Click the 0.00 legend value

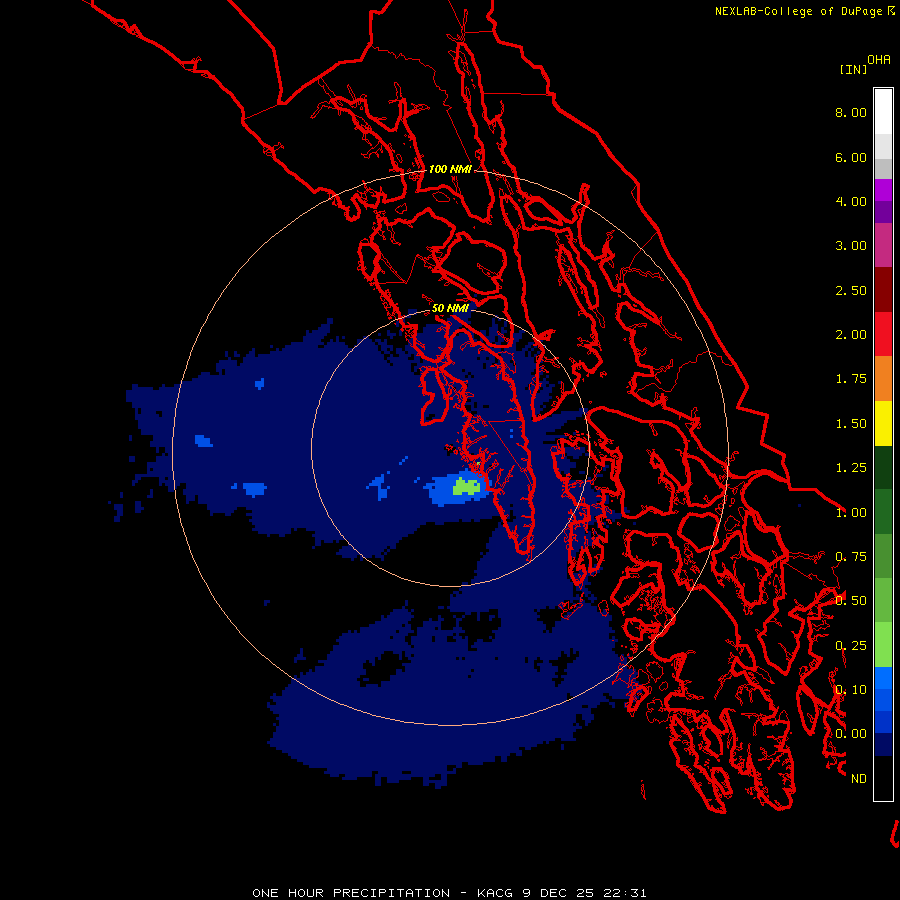point(851,734)
